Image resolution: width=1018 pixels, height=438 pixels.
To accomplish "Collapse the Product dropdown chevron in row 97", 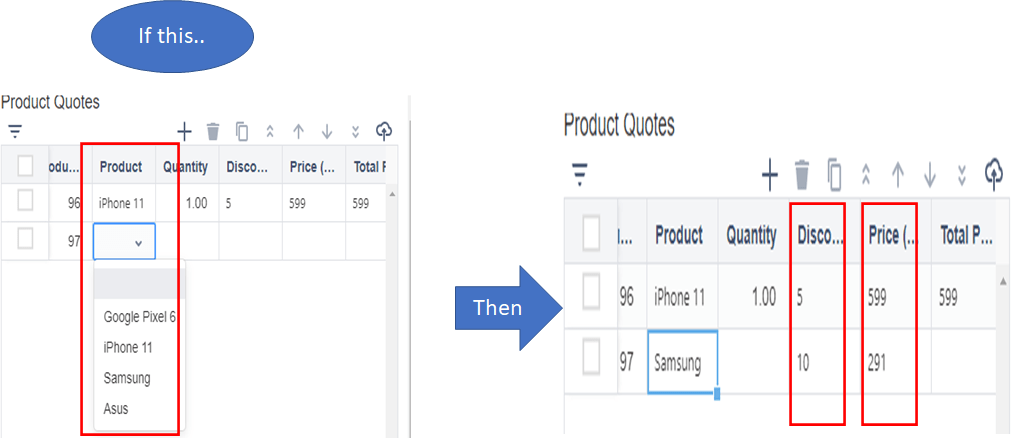I will coord(138,242).
